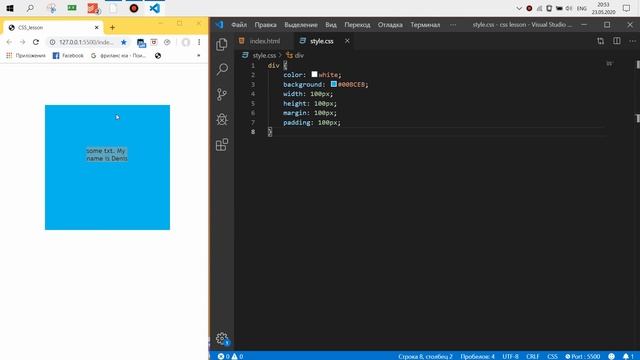The width and height of the screenshot is (640, 360).
Task: Click the VS Code logo icon in the title bar
Action: [x=220, y=25]
